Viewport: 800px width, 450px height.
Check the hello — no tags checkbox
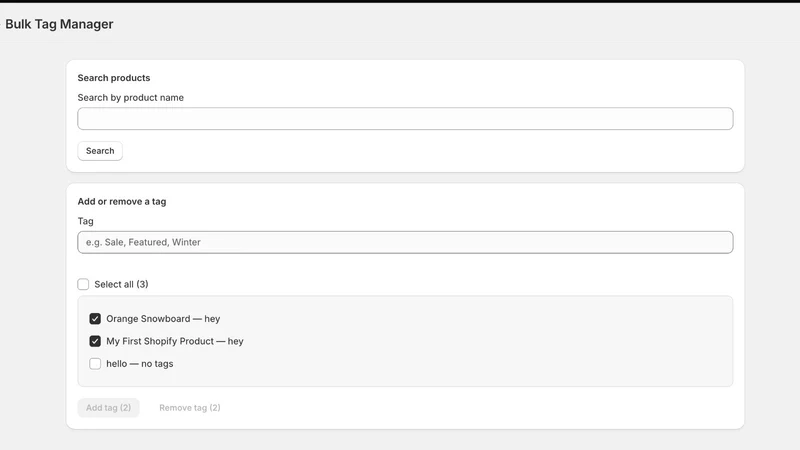tap(95, 364)
